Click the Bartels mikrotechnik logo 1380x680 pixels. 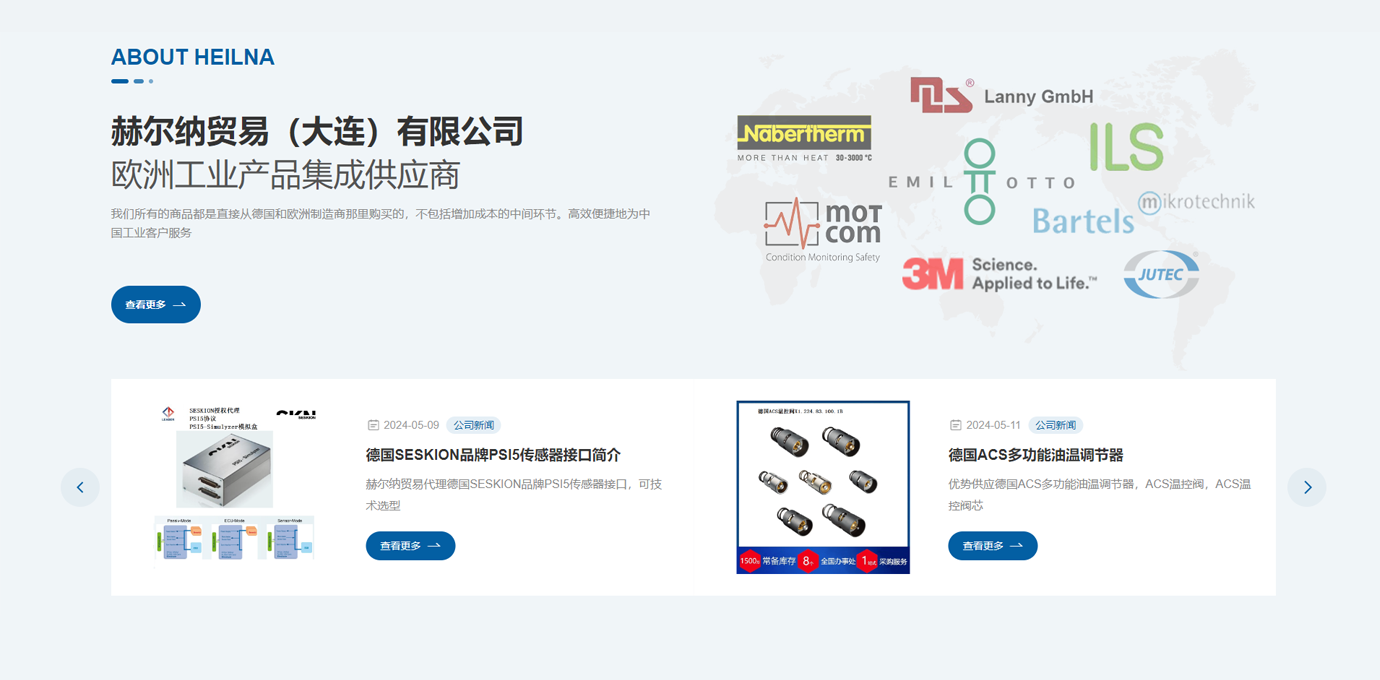tap(1142, 212)
